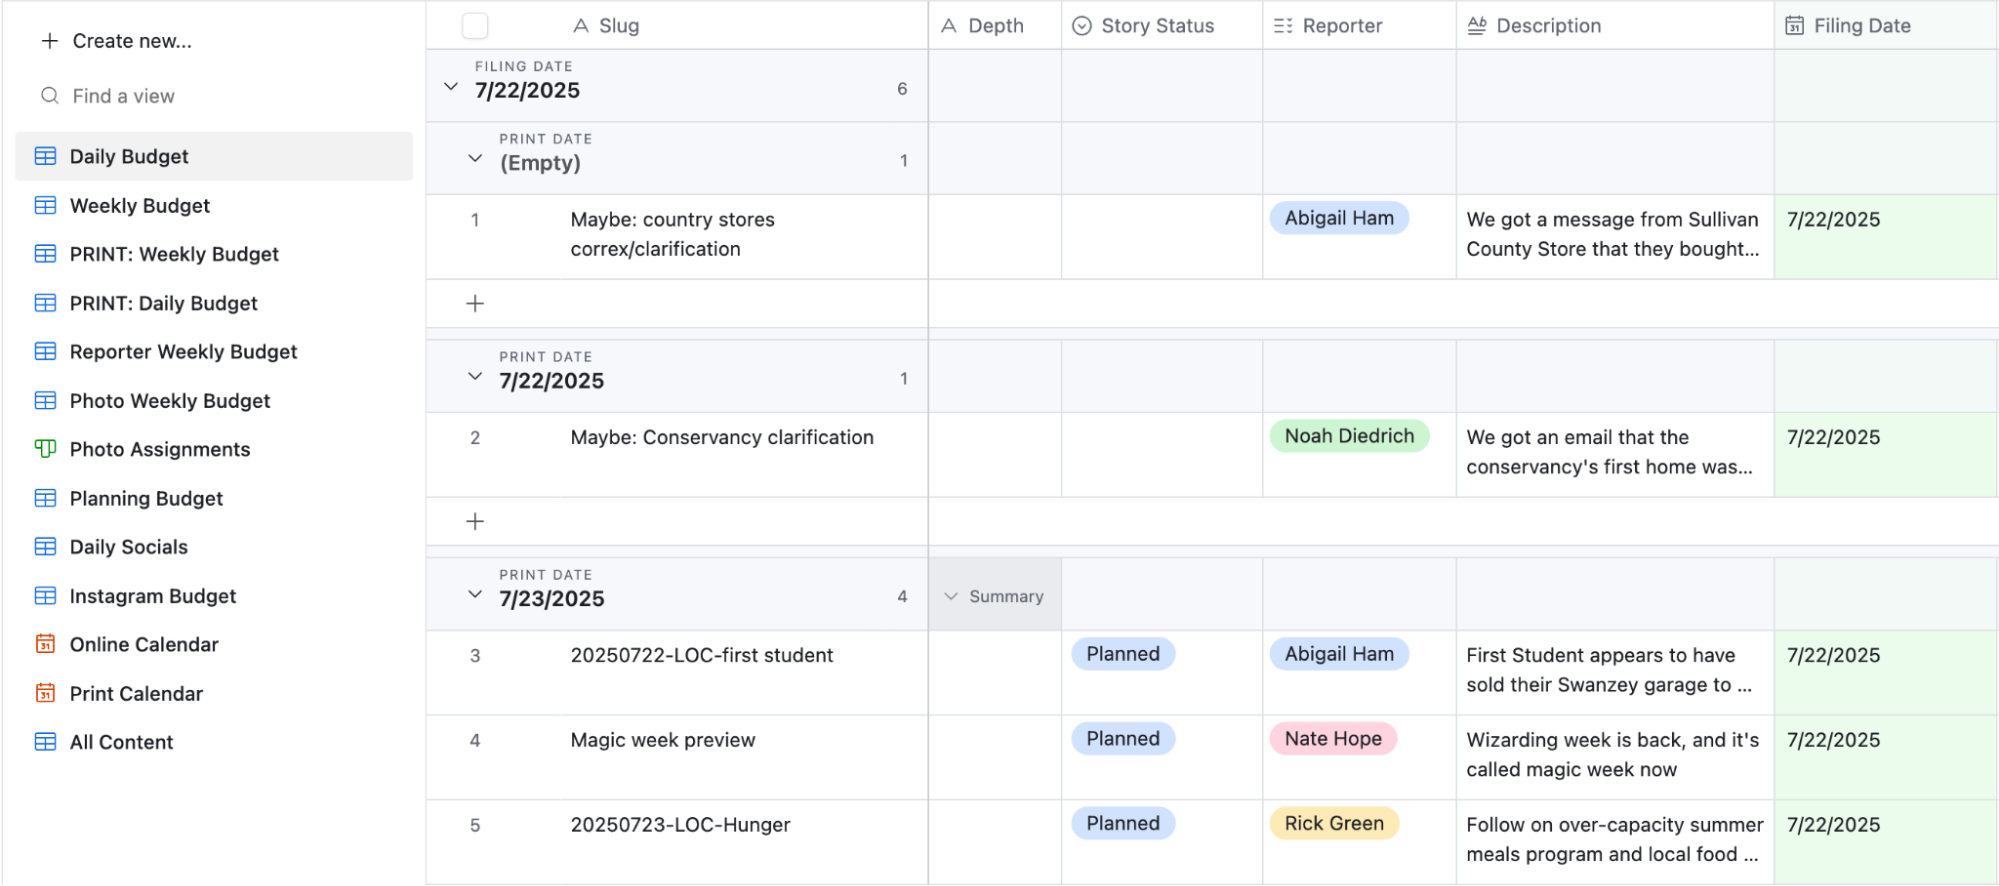1999x886 pixels.
Task: Go to the All Content view
Action: [214, 742]
